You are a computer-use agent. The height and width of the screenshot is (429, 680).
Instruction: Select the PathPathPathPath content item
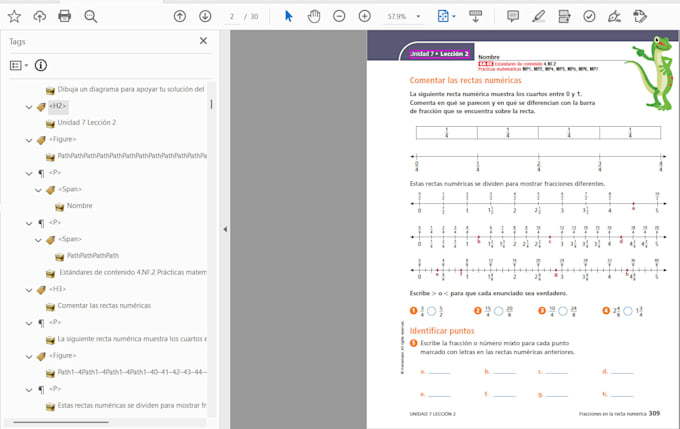pyautogui.click(x=92, y=256)
